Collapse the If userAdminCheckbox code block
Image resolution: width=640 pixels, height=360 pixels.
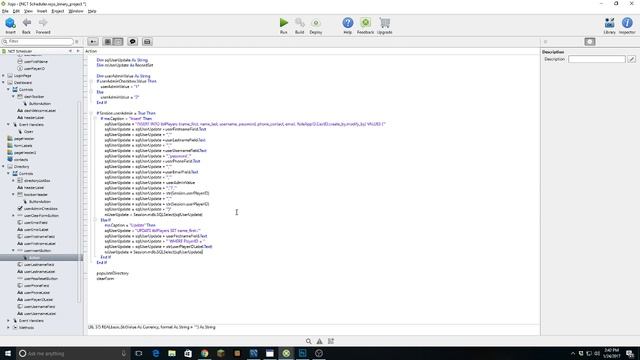pyautogui.click(x=91, y=81)
